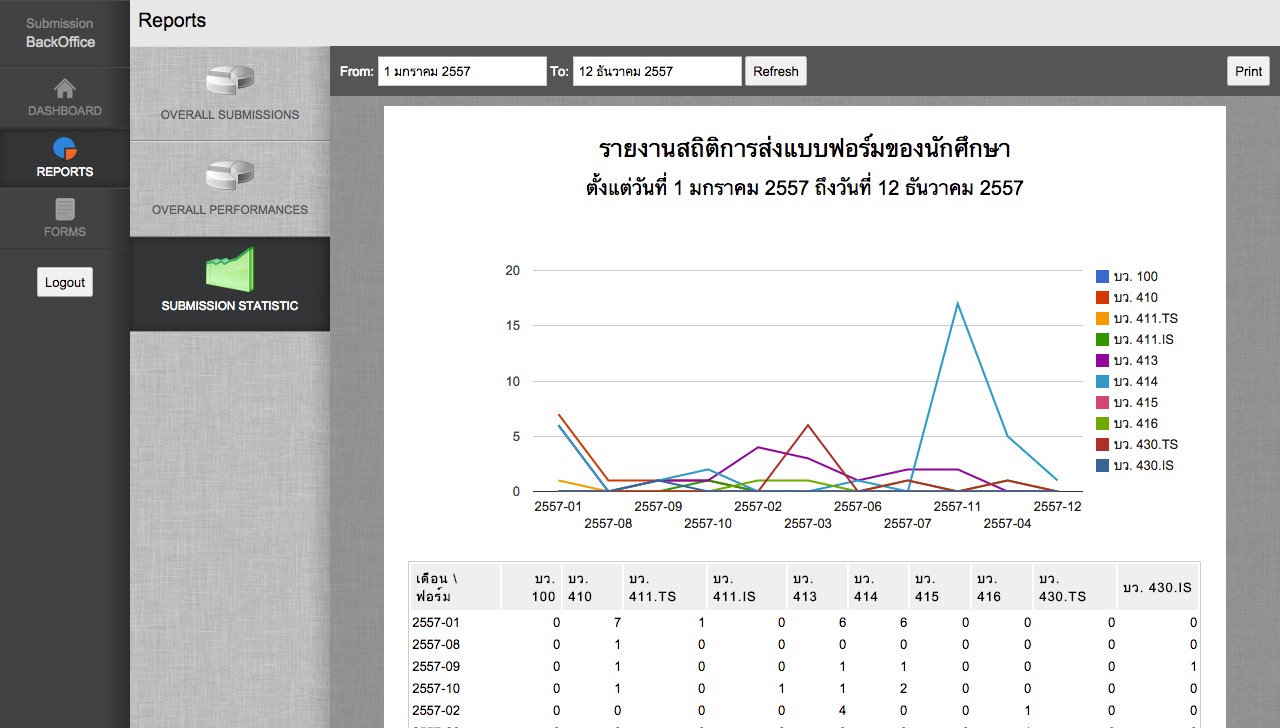
Task: Click the Dashboard home icon
Action: point(64,88)
